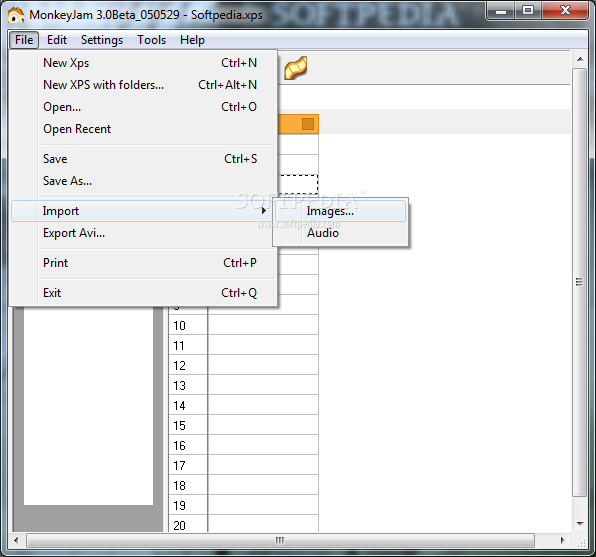The width and height of the screenshot is (596, 557).
Task: Select frame row number 15
Action: pos(188,425)
